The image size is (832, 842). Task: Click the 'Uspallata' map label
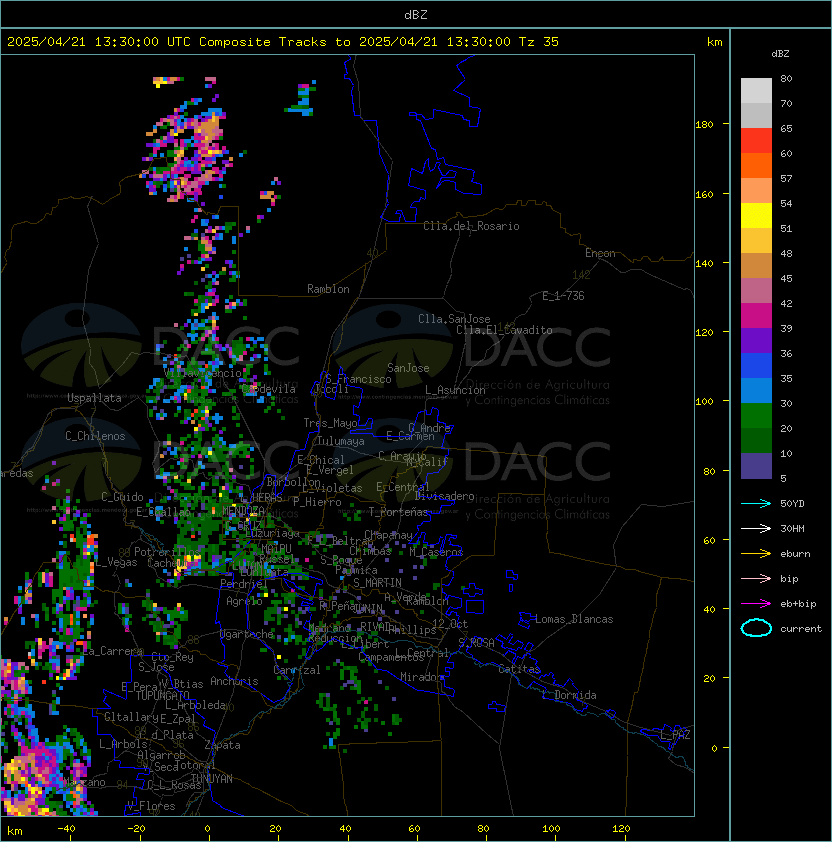tap(94, 398)
